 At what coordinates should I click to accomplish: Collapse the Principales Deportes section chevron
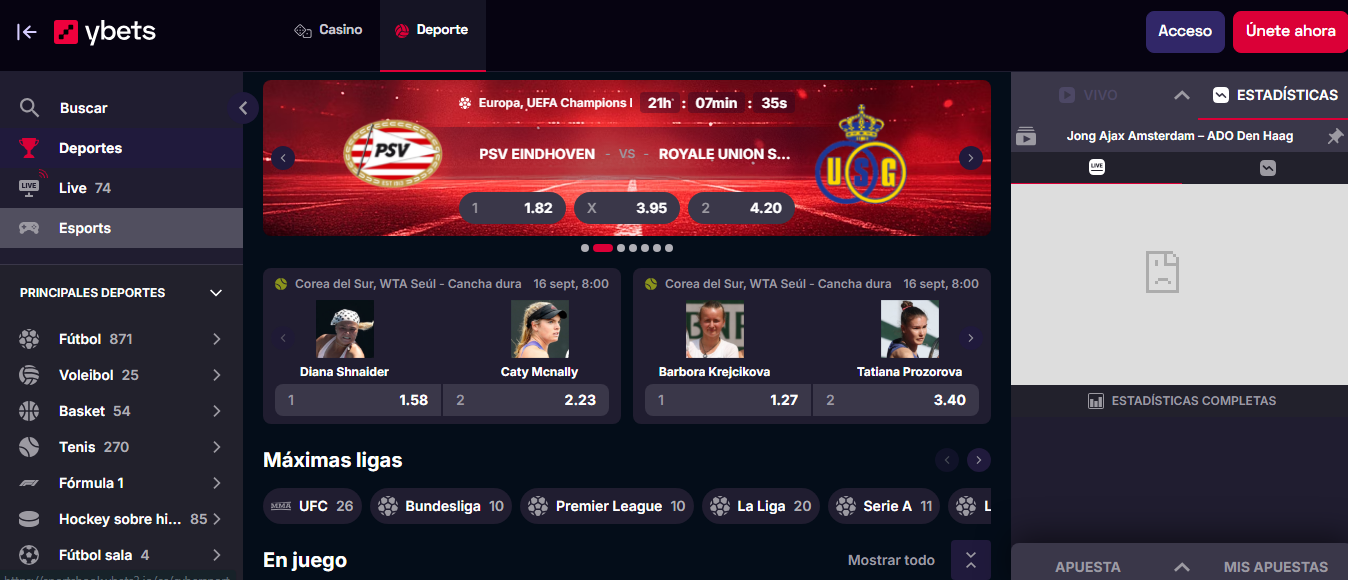coord(216,293)
